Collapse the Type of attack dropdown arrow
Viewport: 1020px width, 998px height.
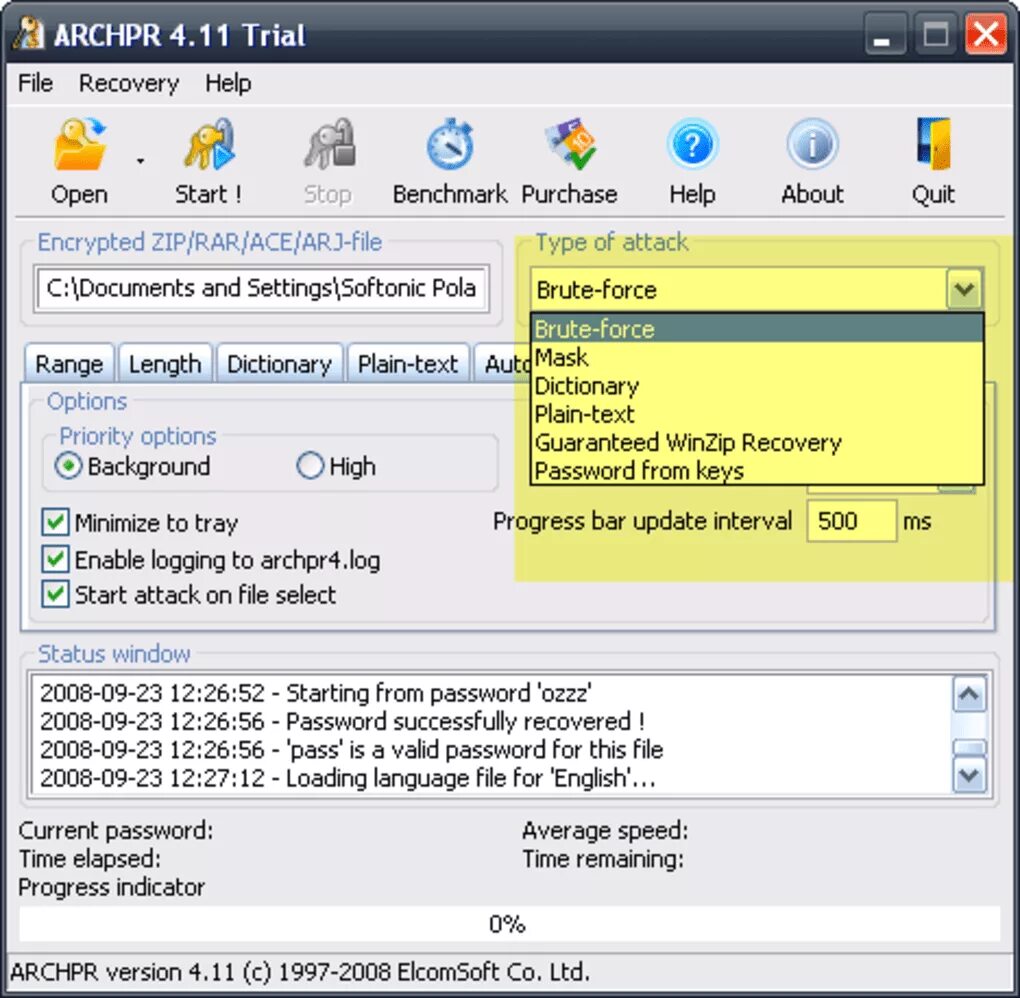(964, 289)
